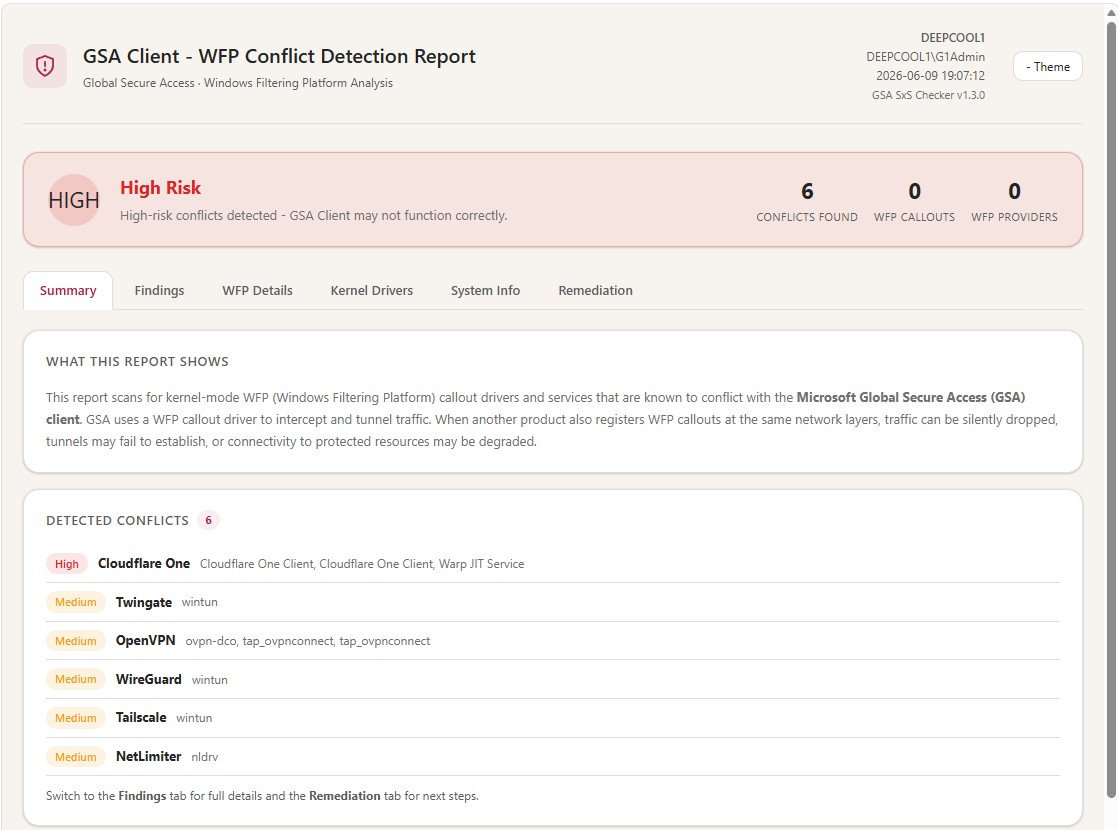Click the nldrv driver name
The image size is (1118, 830).
coord(205,757)
